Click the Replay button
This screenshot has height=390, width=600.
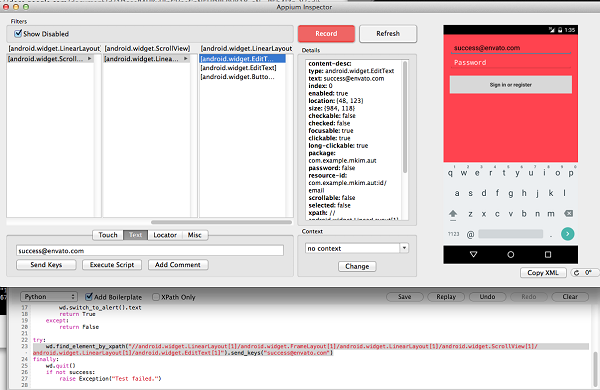446,297
